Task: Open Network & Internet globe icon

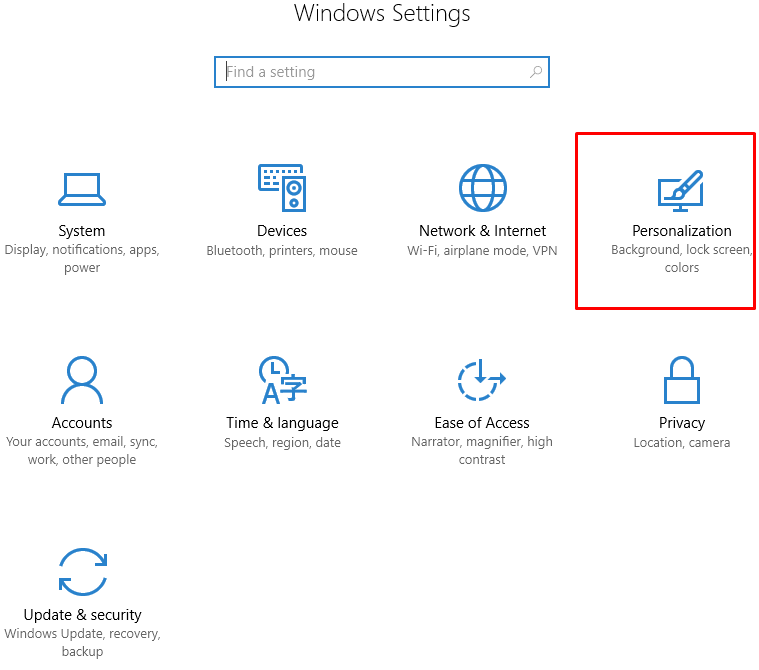Action: (483, 188)
